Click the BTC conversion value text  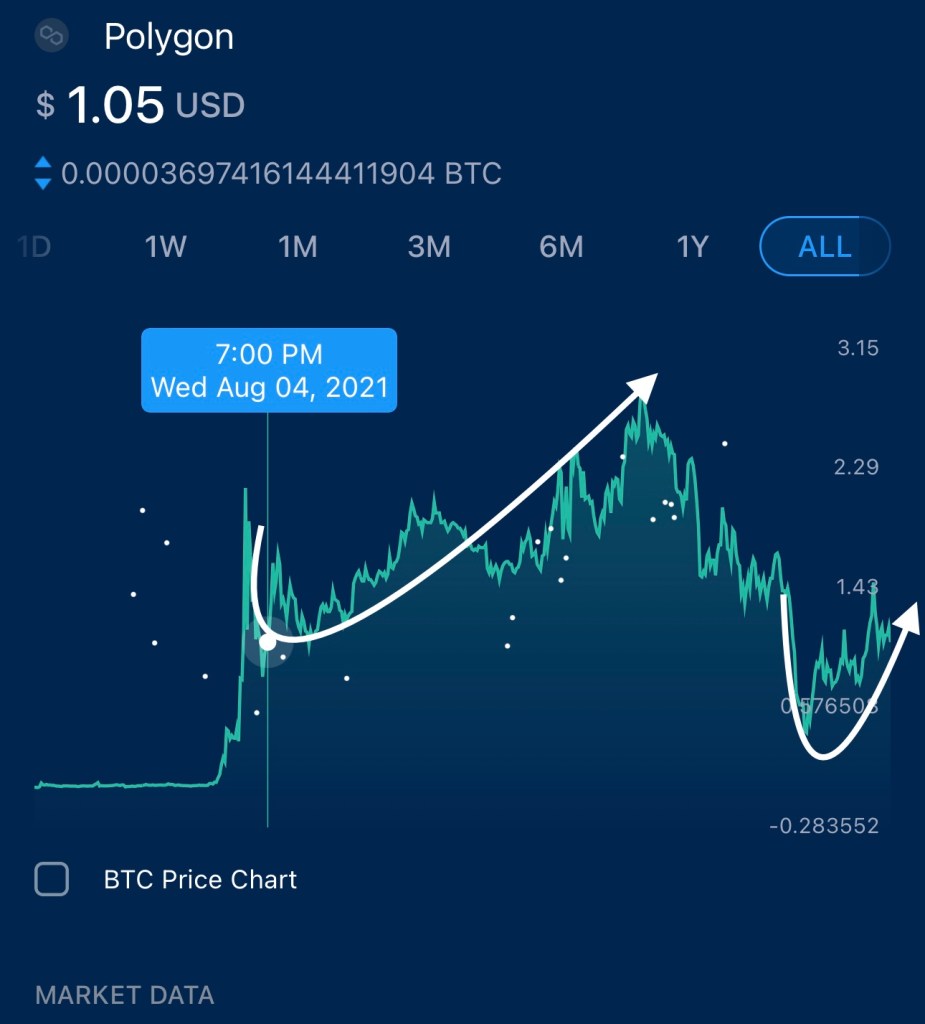[281, 174]
